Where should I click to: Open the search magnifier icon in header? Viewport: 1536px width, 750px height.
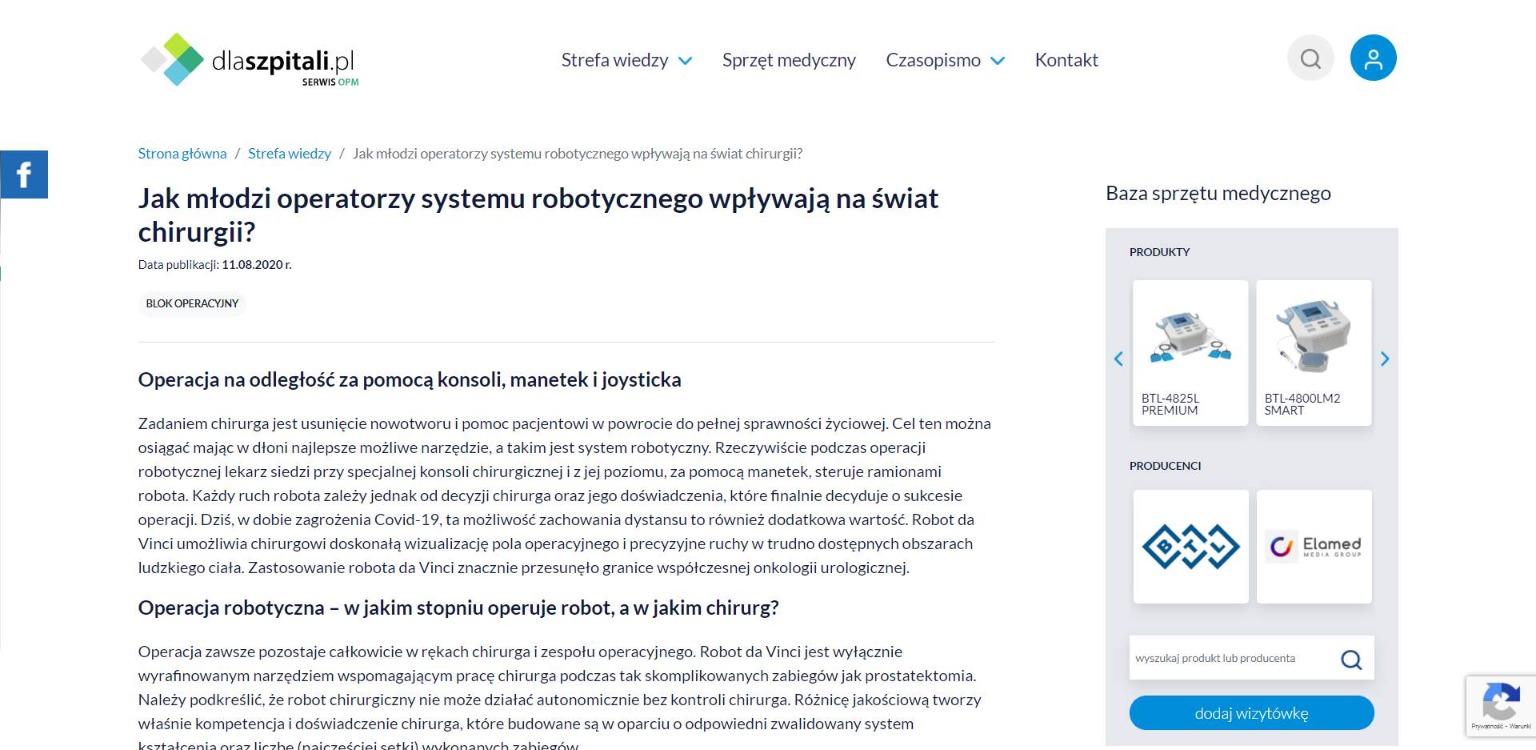click(1310, 58)
